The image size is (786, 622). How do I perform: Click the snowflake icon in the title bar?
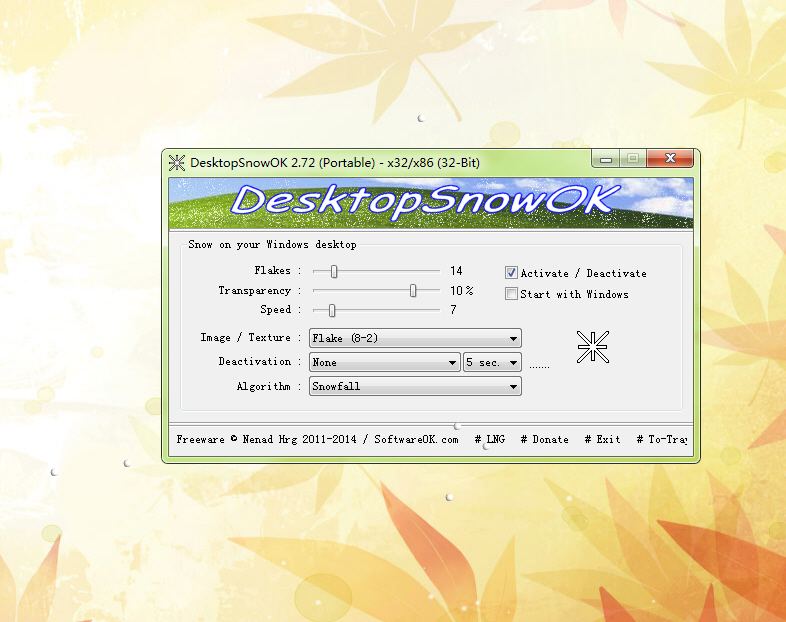click(176, 162)
